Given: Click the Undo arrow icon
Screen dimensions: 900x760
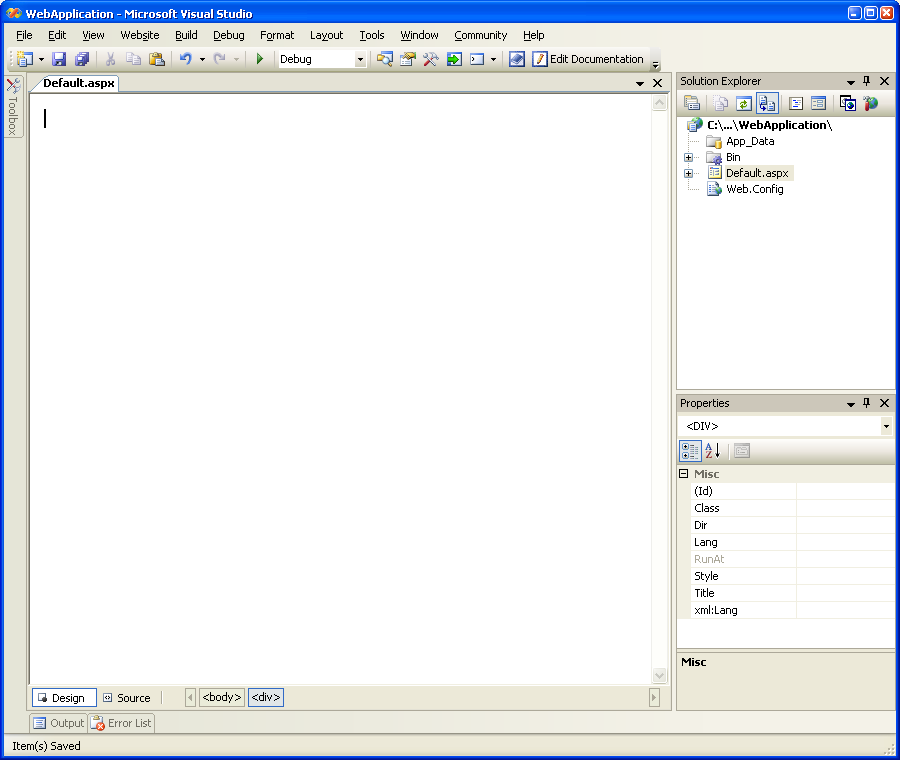Looking at the screenshot, I should click(x=185, y=59).
